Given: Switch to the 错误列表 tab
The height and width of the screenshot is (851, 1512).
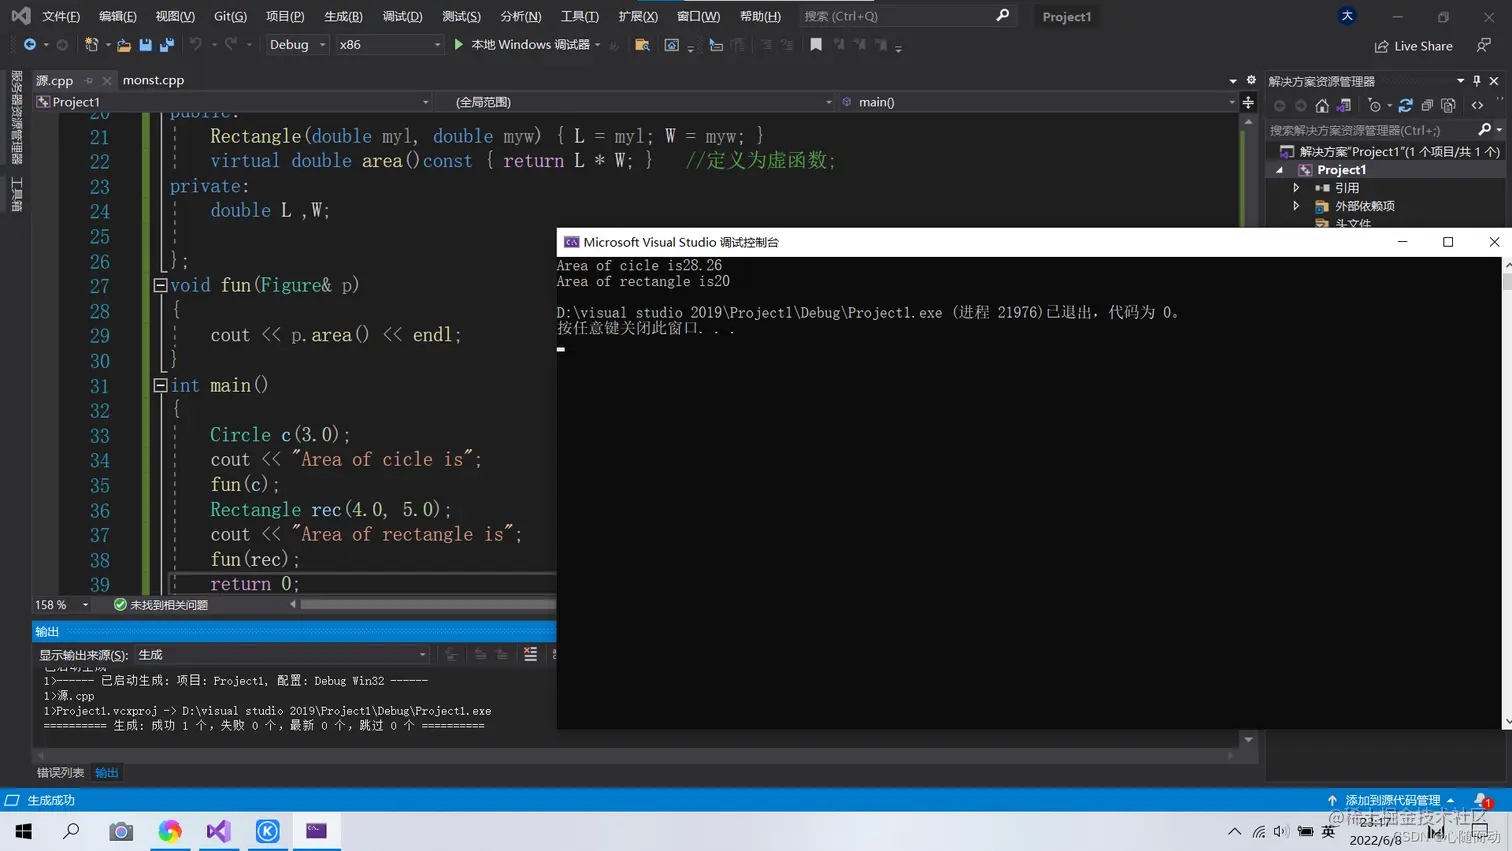Looking at the screenshot, I should point(60,773).
